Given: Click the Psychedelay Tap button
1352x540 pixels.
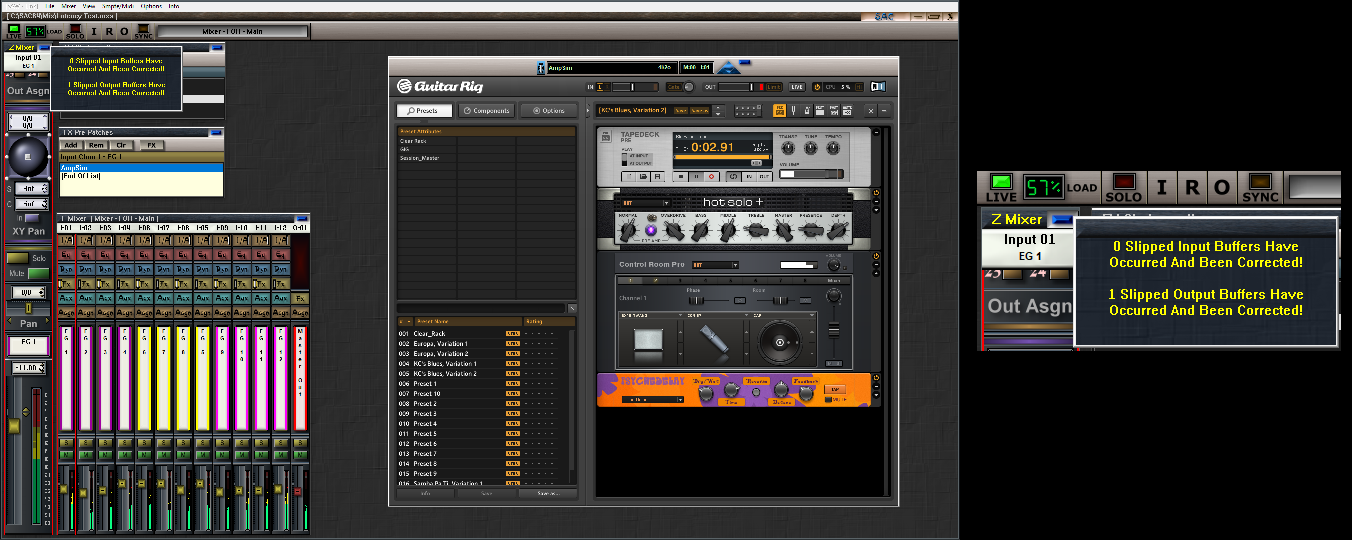Looking at the screenshot, I should (x=834, y=389).
